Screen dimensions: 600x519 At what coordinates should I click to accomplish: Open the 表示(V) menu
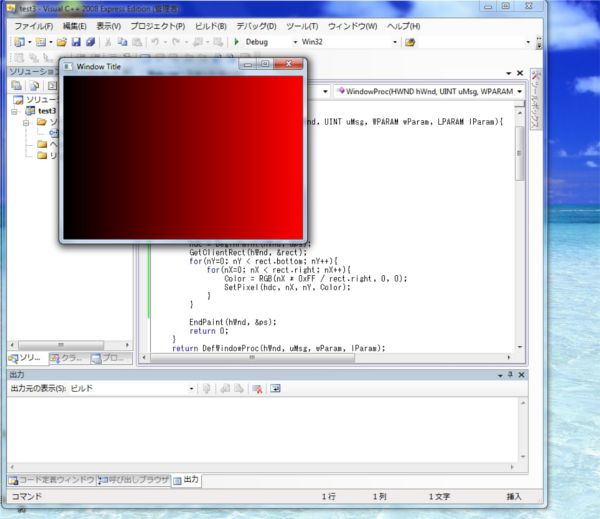click(109, 26)
